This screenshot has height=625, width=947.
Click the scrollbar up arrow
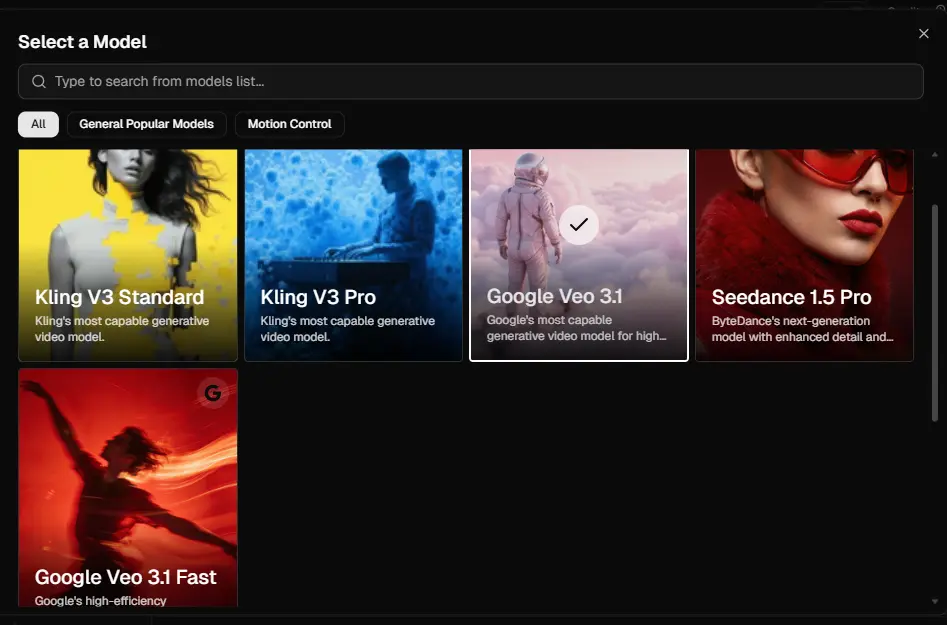pyautogui.click(x=935, y=155)
